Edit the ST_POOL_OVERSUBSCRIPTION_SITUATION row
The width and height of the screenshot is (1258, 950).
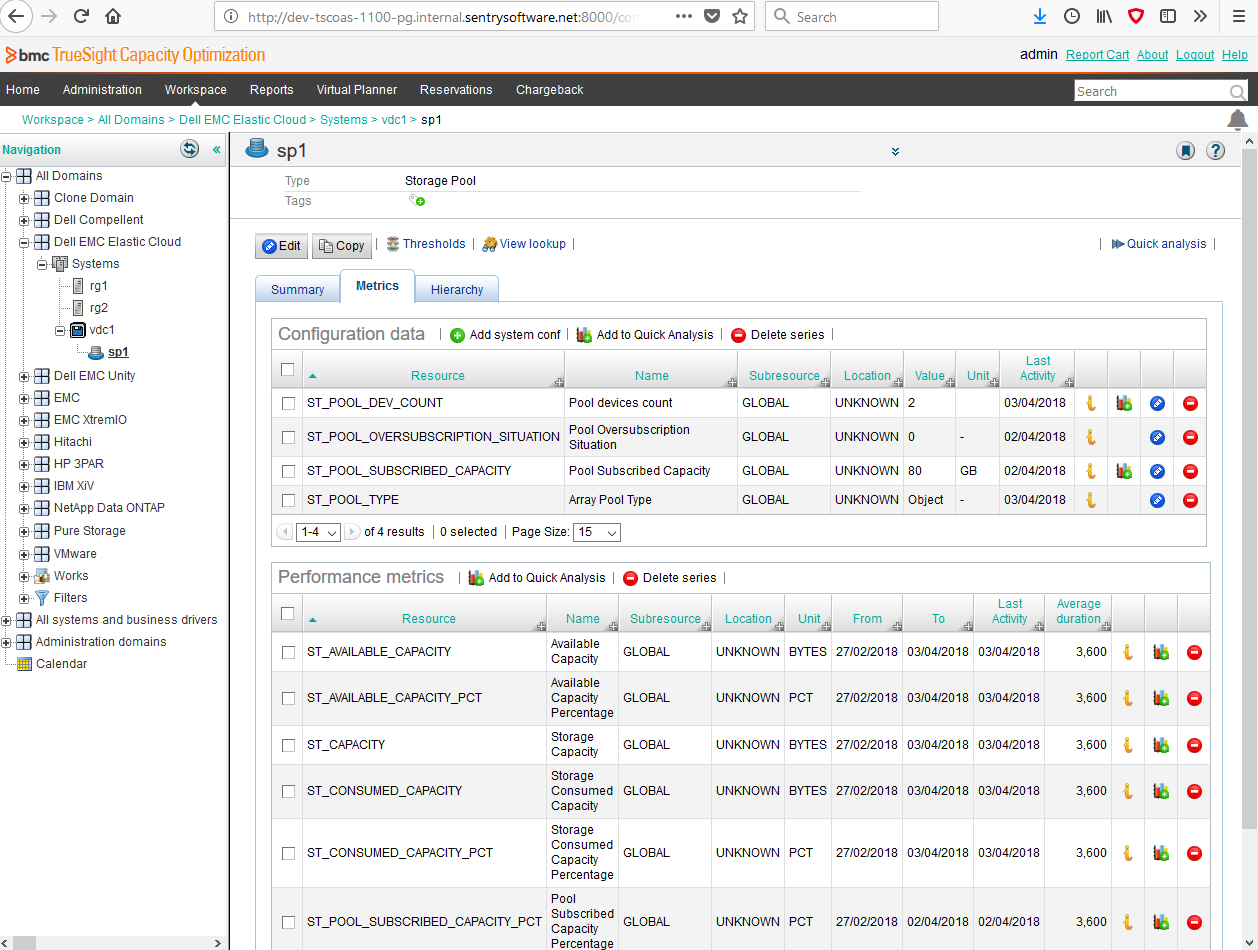click(1157, 437)
